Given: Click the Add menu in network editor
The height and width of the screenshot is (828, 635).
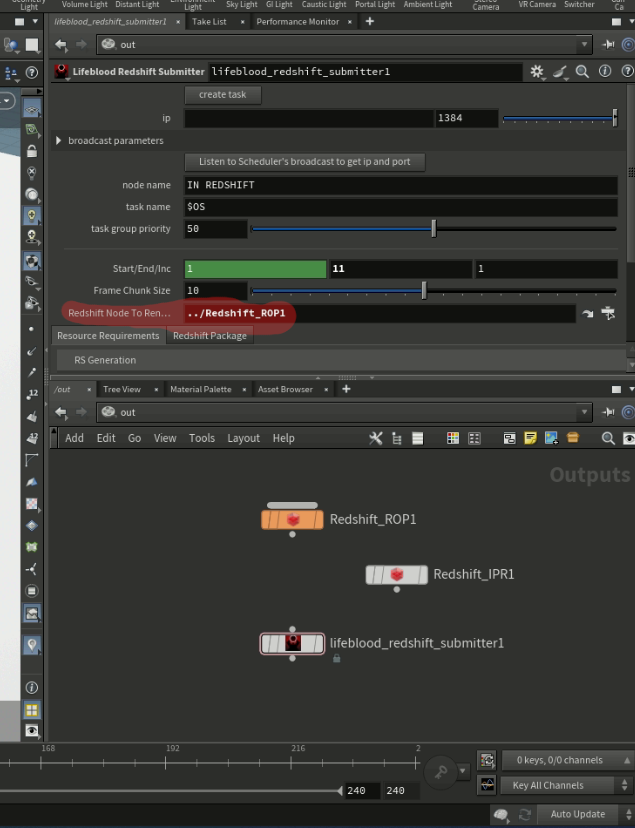Looking at the screenshot, I should (x=74, y=438).
